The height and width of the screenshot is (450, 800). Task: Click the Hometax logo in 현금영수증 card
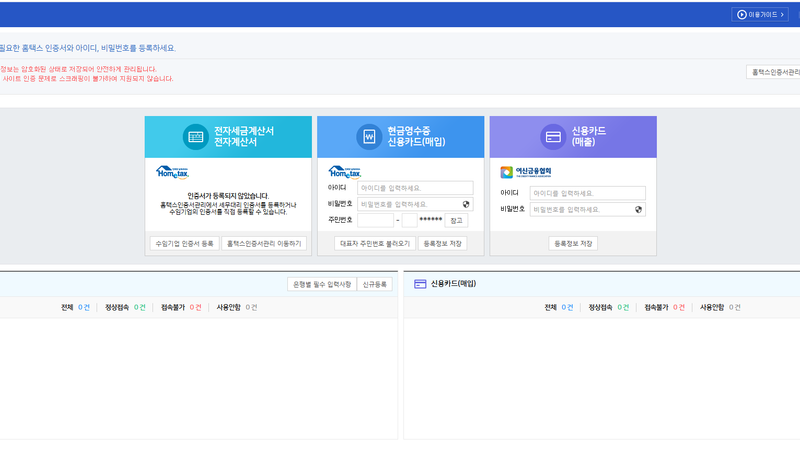pos(345,172)
